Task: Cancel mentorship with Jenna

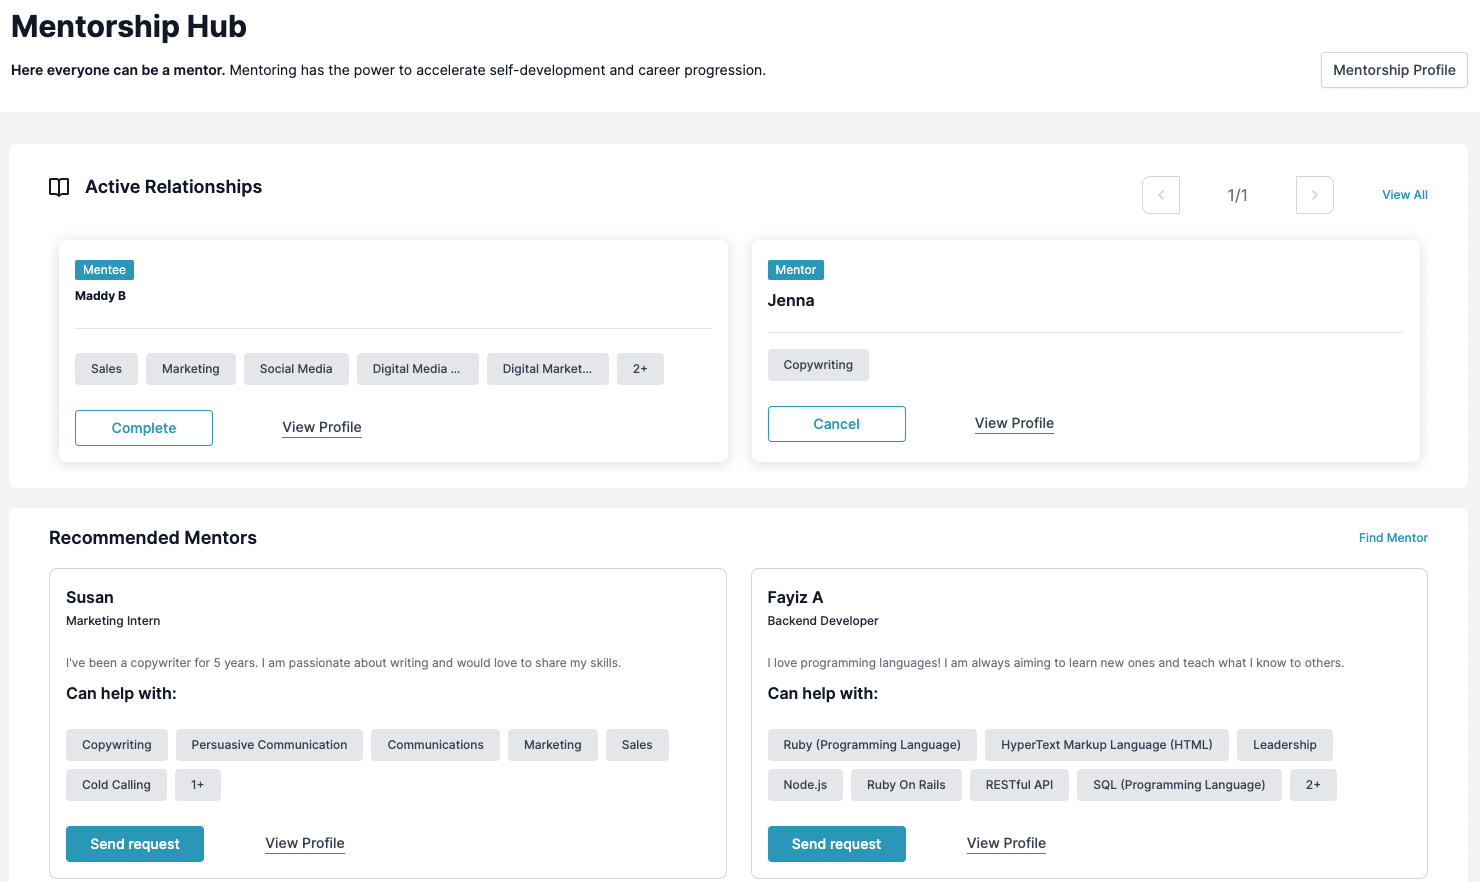Action: [836, 424]
